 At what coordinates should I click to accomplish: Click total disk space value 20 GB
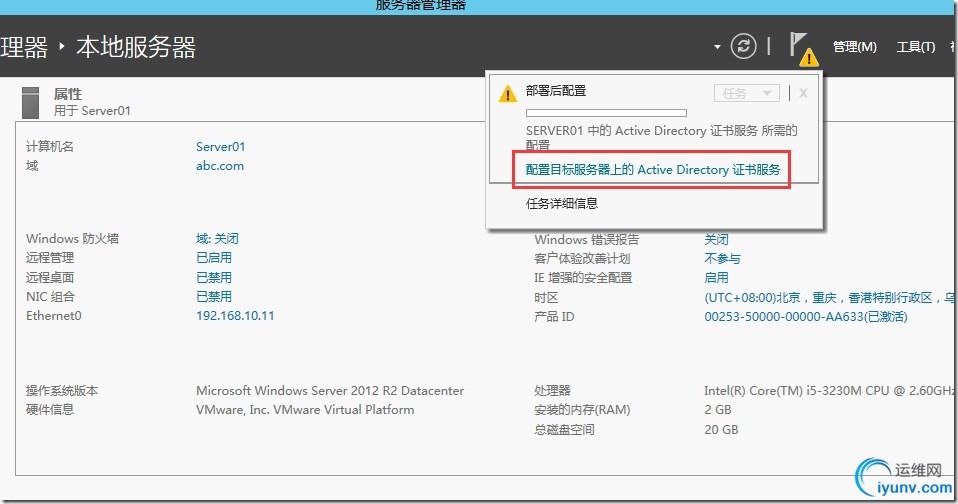pos(722,429)
